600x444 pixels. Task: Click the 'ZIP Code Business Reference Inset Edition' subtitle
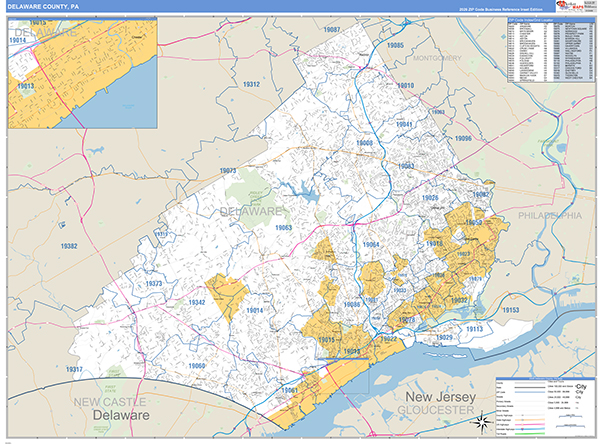tap(501, 9)
